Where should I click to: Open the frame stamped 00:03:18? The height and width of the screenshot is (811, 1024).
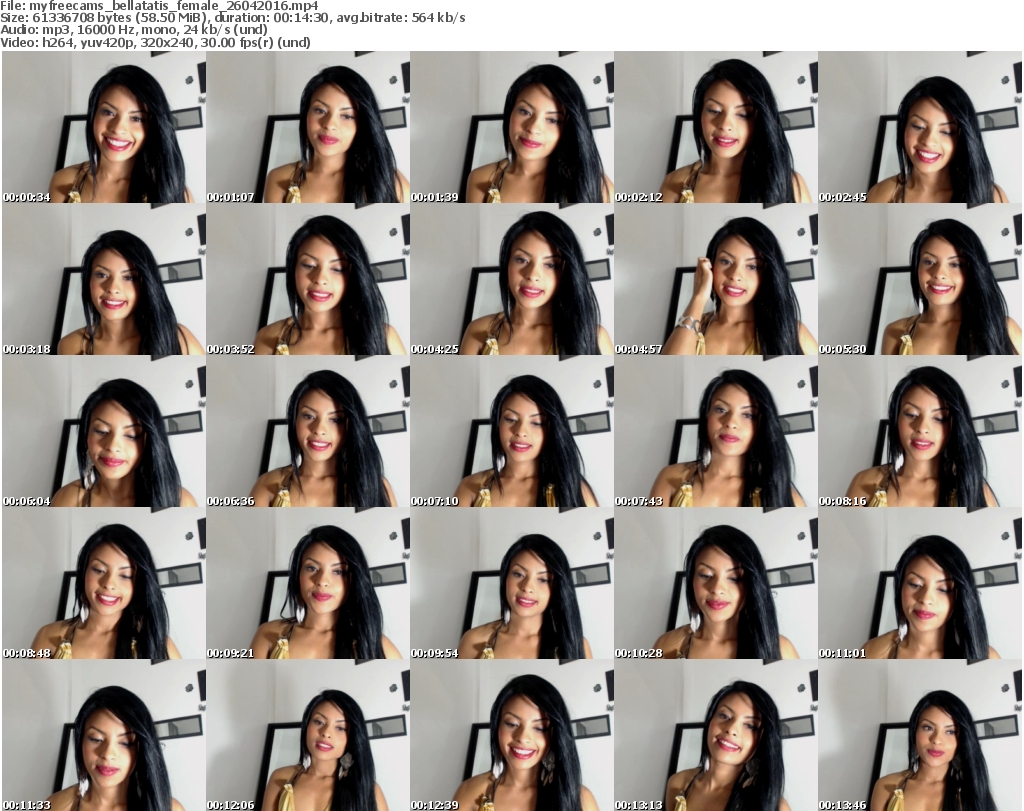[x=104, y=279]
